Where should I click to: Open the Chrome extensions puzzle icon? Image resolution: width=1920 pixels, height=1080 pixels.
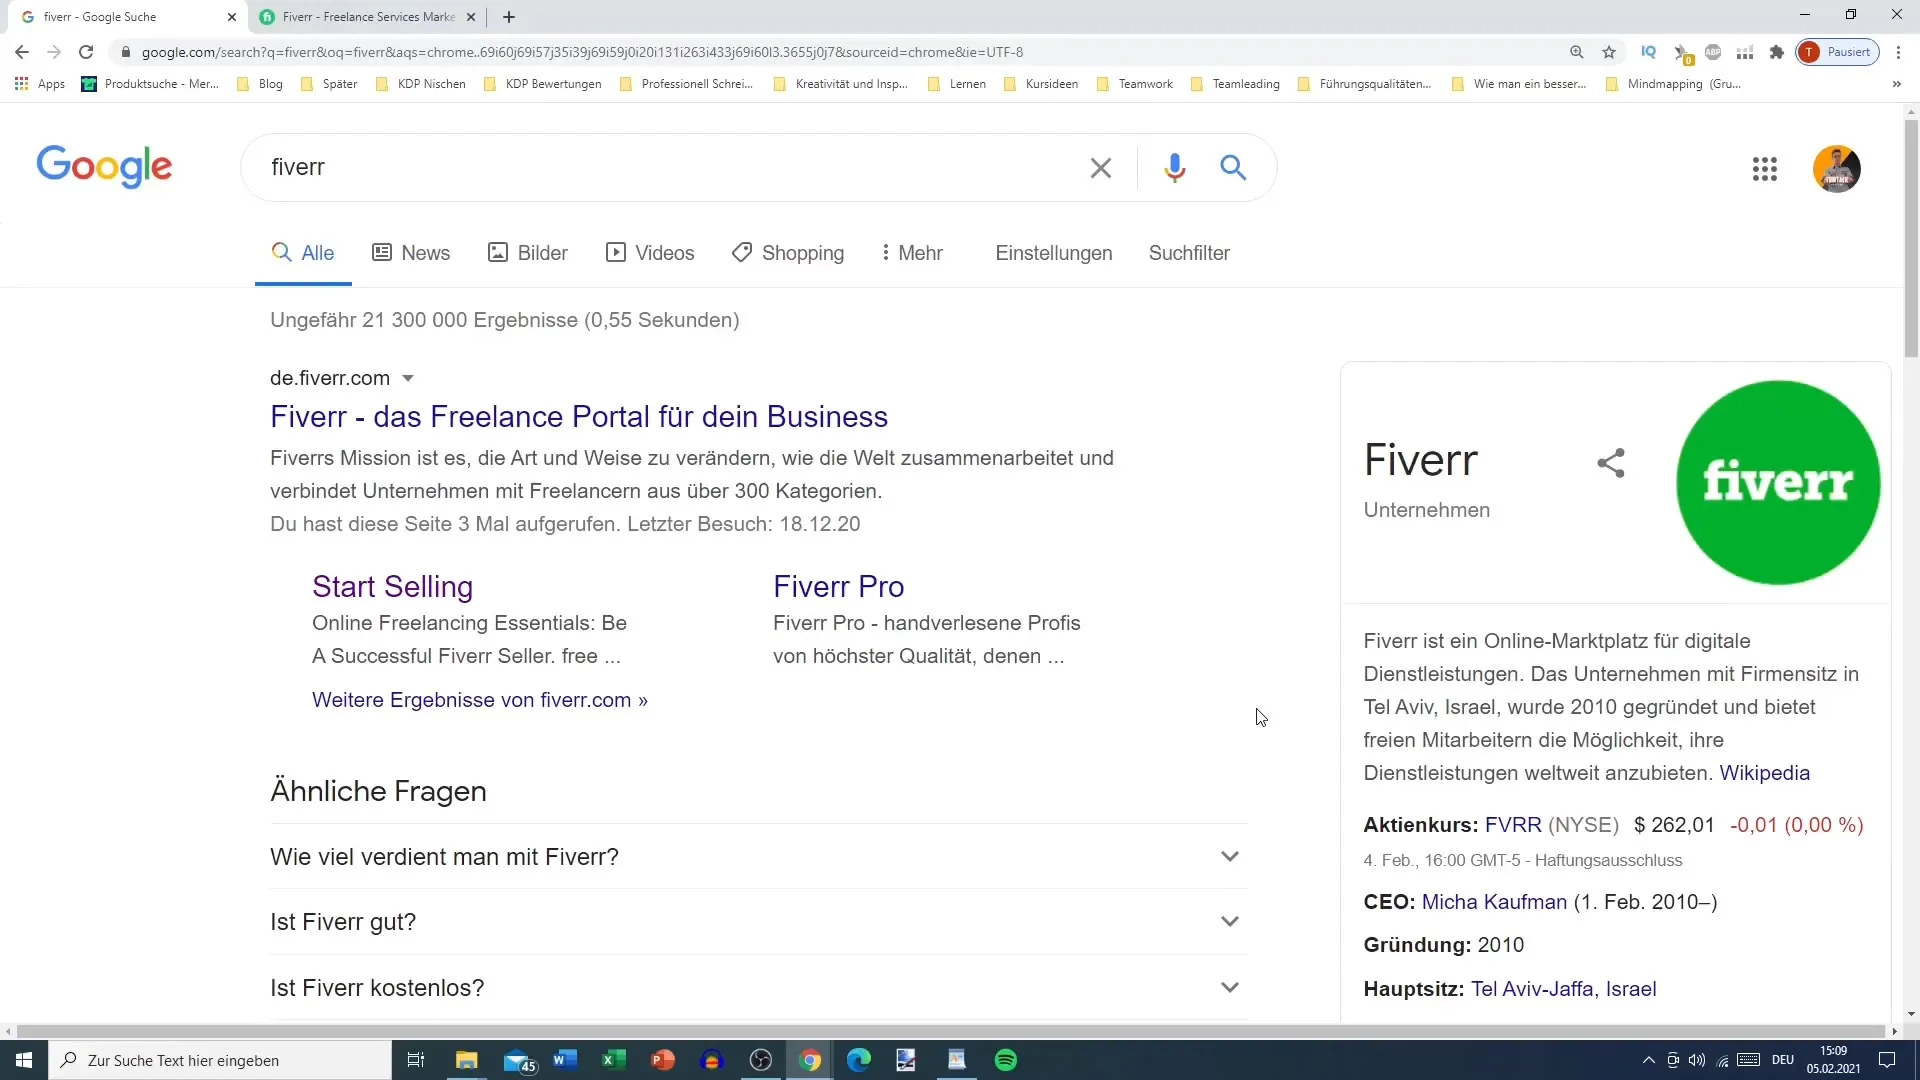[1777, 52]
